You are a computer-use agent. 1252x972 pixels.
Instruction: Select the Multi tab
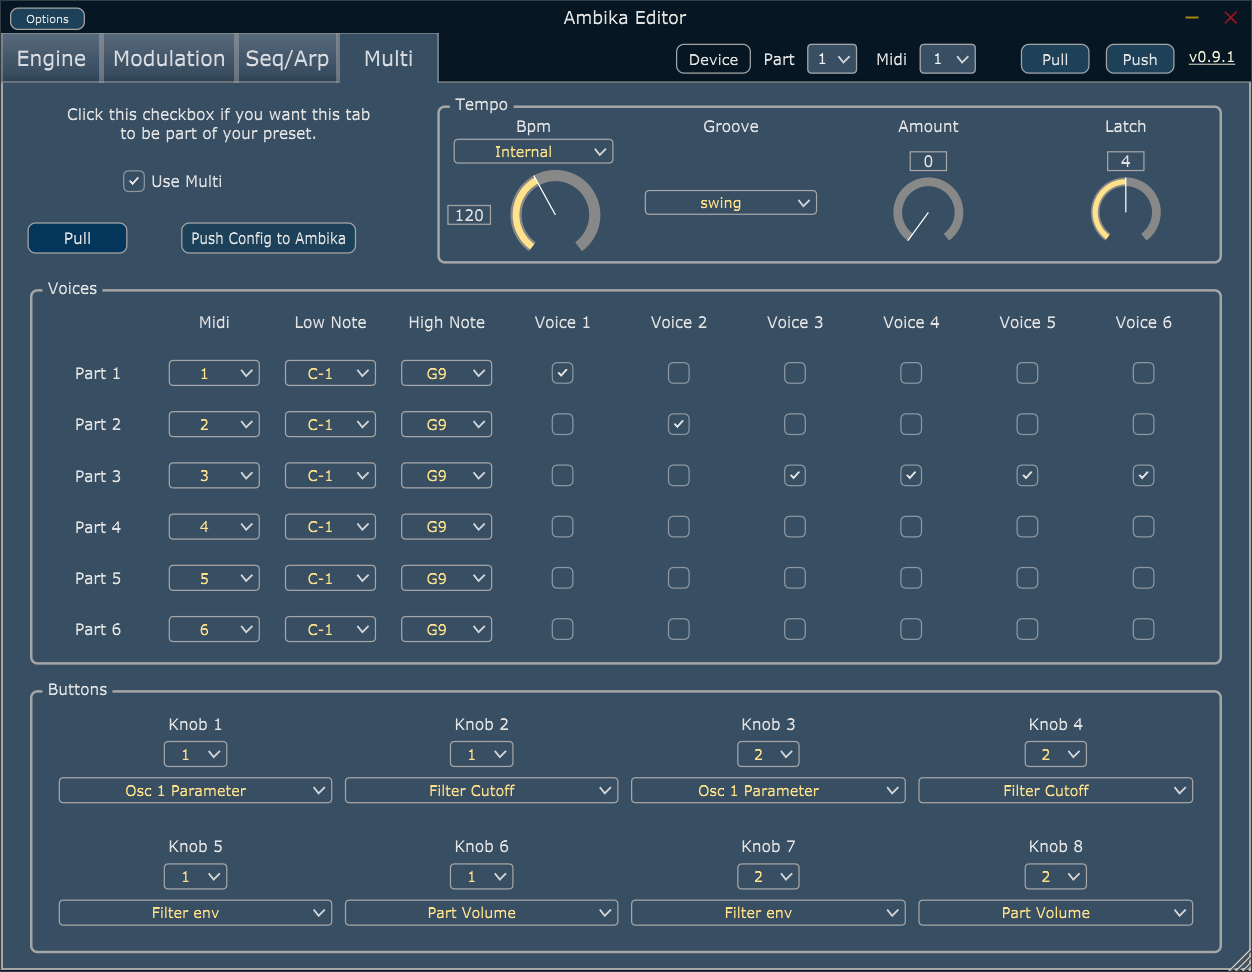tap(388, 59)
